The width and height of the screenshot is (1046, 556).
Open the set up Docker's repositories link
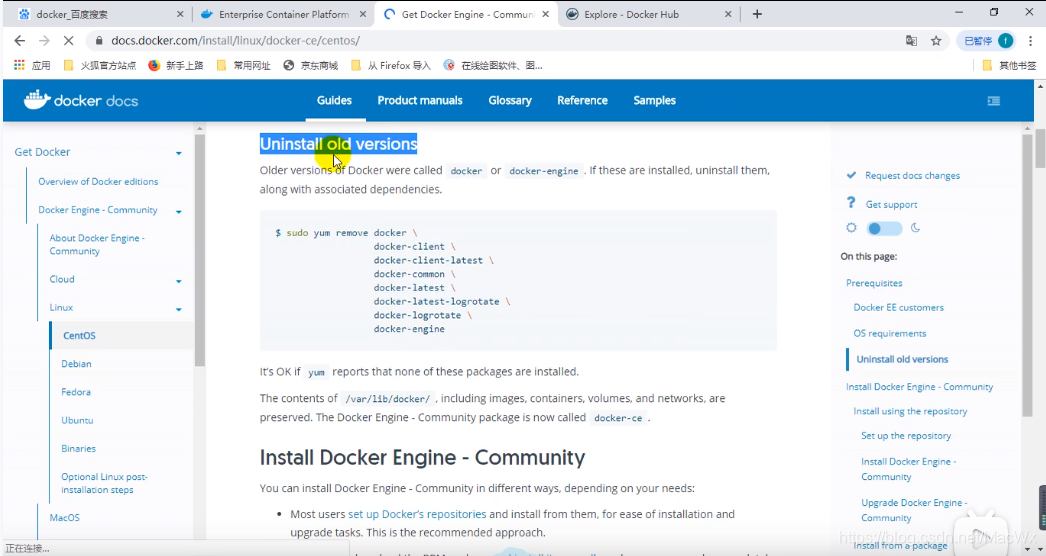pyautogui.click(x=417, y=514)
